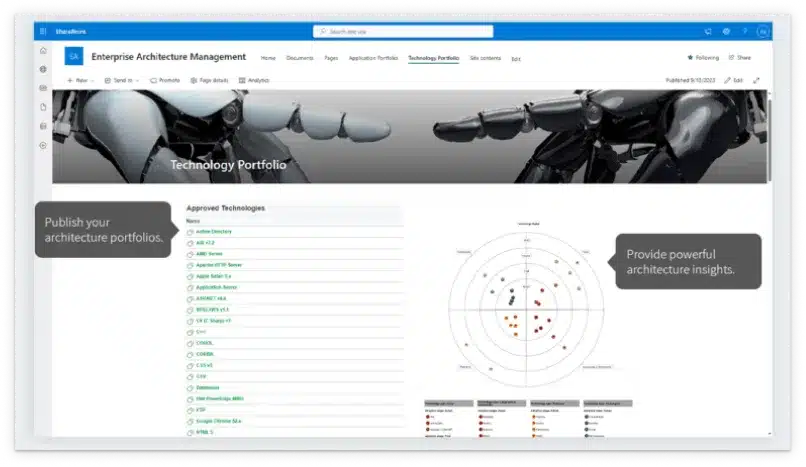The height and width of the screenshot is (467, 806).
Task: Click the item icon beside COBOL
Action: pyautogui.click(x=190, y=344)
